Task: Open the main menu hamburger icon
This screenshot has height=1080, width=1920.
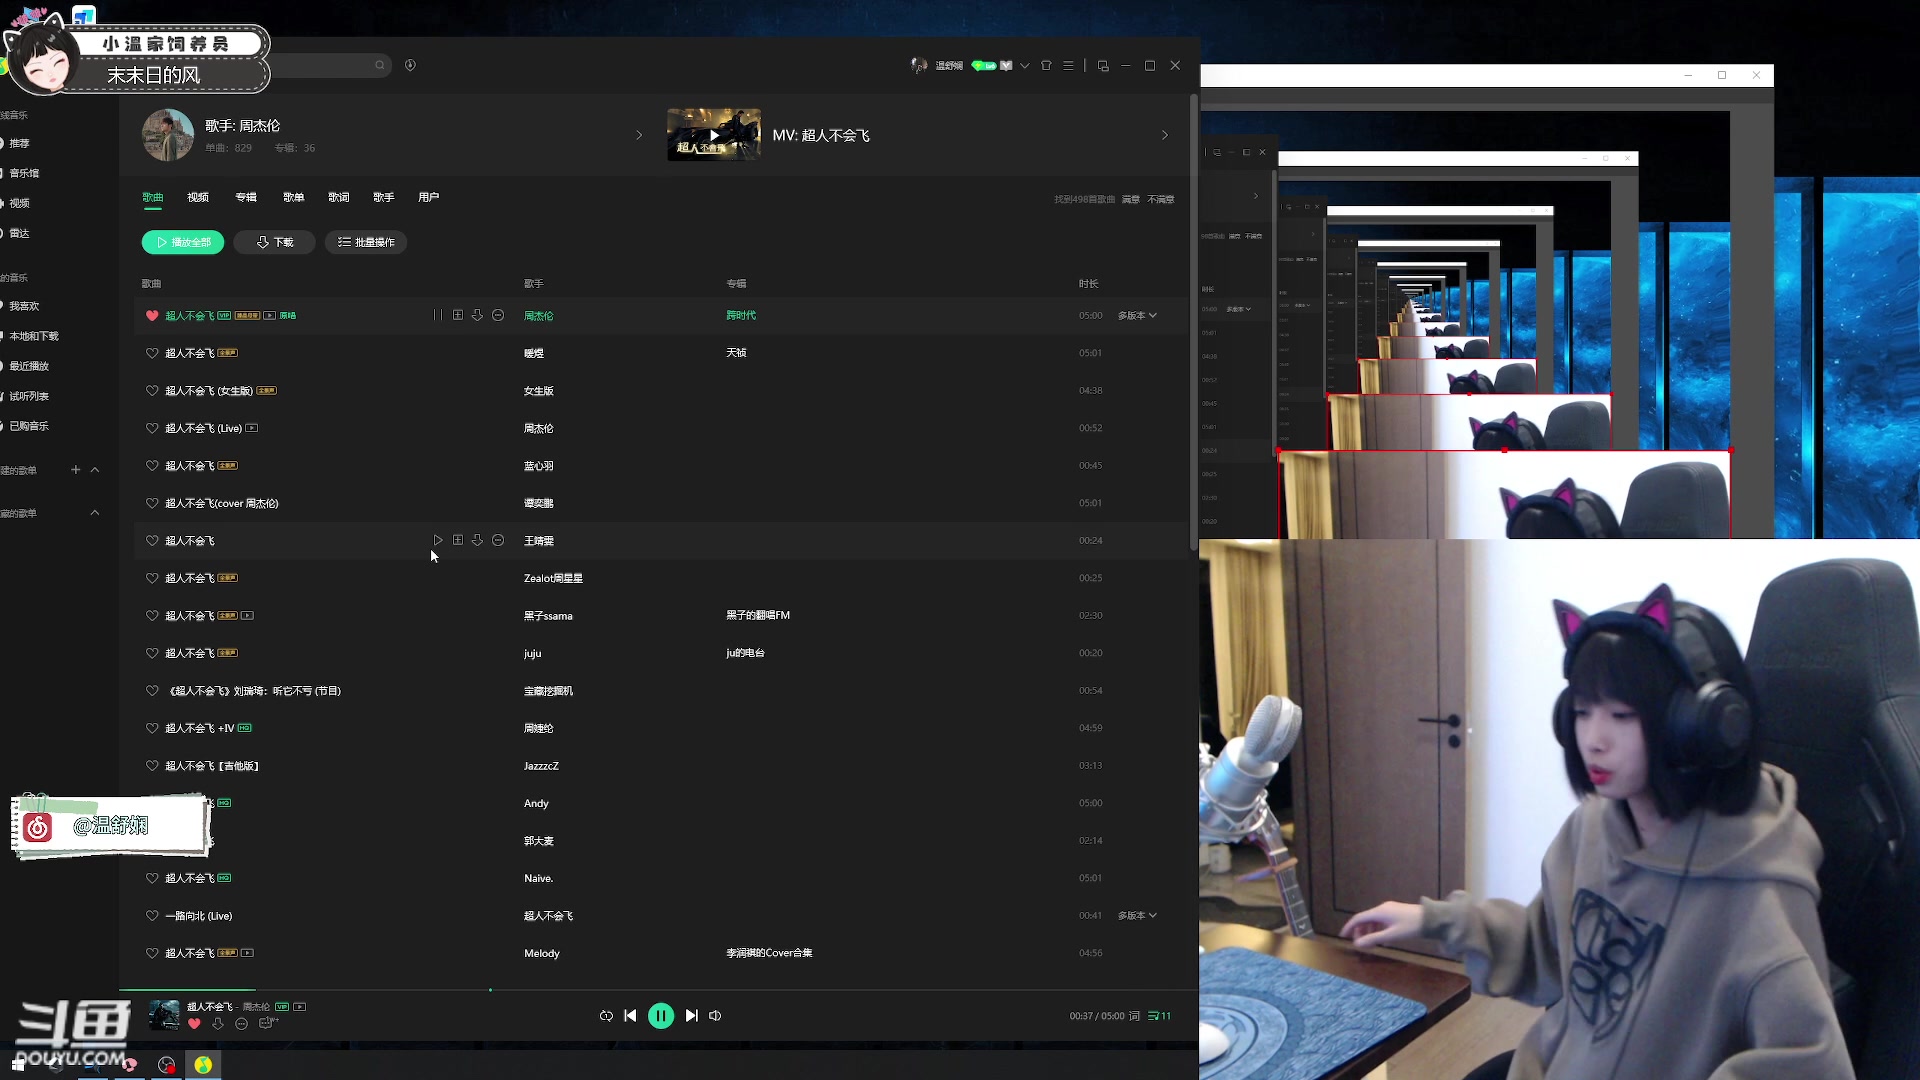Action: tap(1068, 65)
